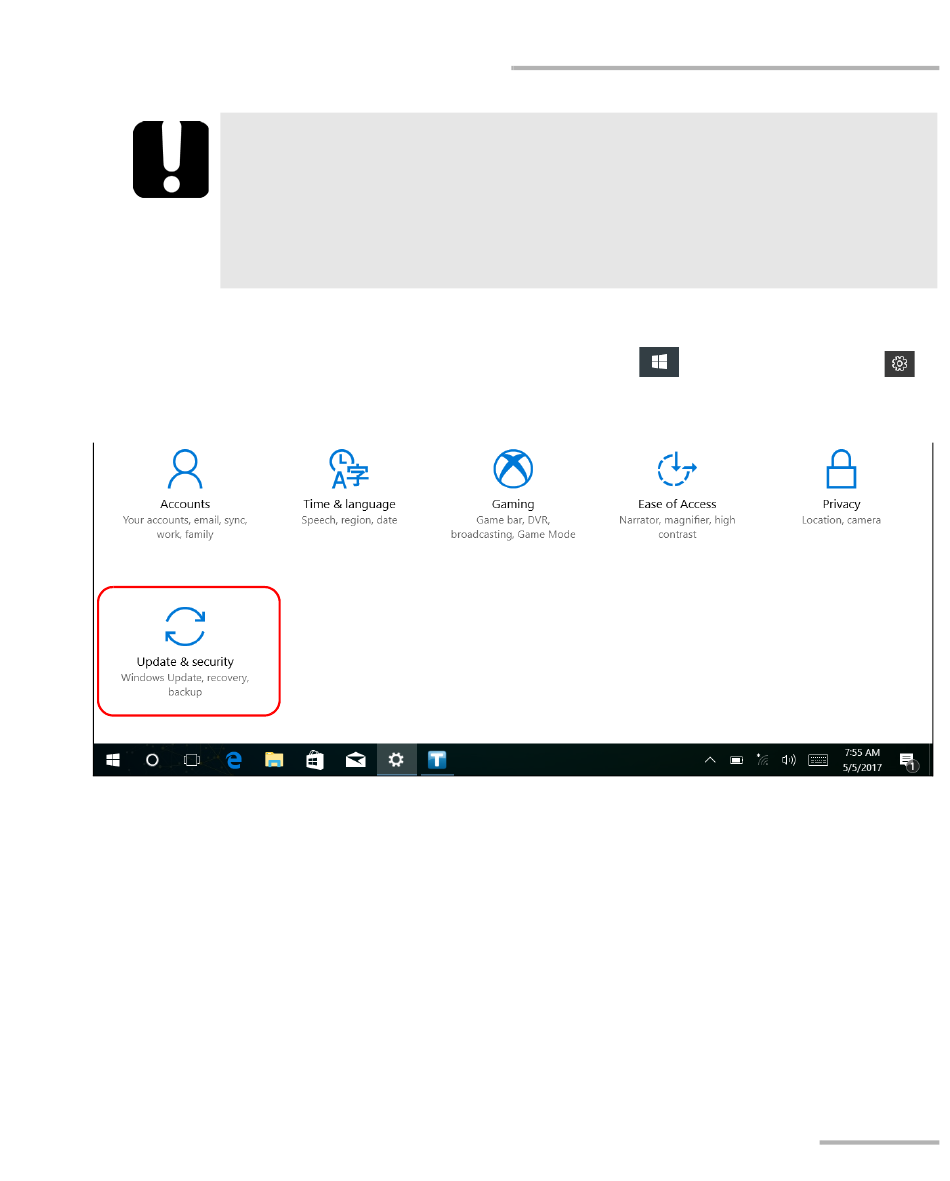Open the Store app on taskbar
The height and width of the screenshot is (1181, 950).
point(315,760)
